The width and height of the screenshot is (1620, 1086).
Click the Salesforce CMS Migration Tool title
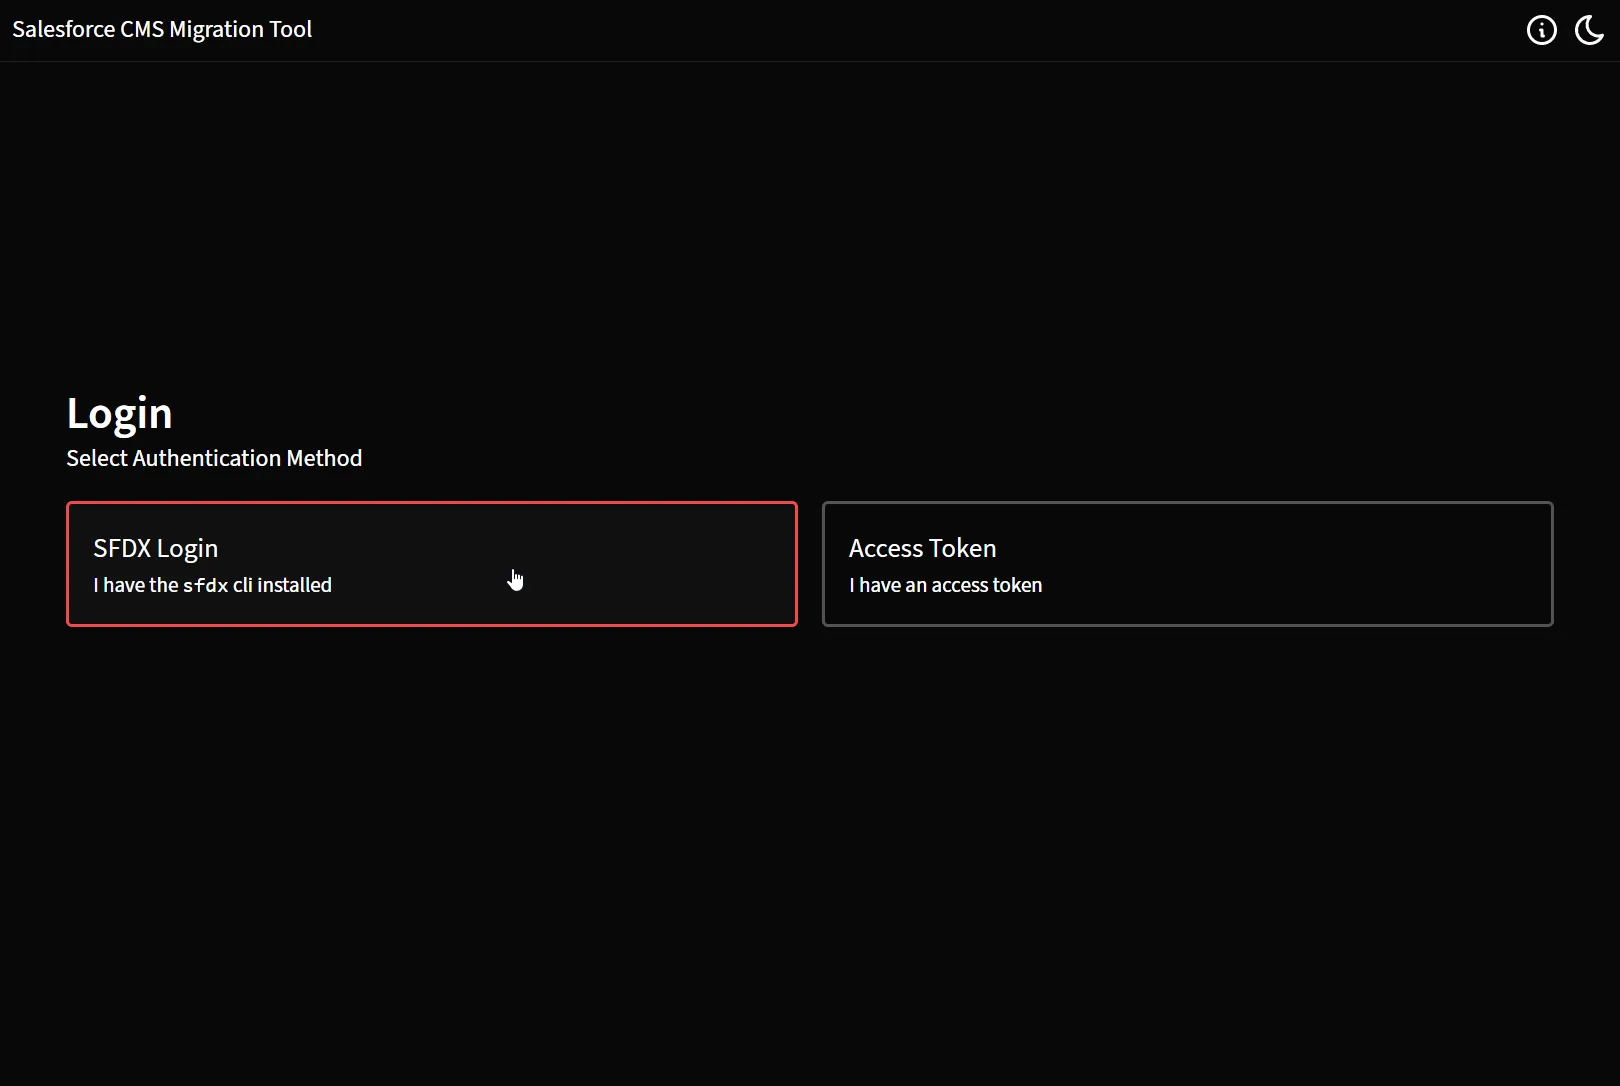161,29
